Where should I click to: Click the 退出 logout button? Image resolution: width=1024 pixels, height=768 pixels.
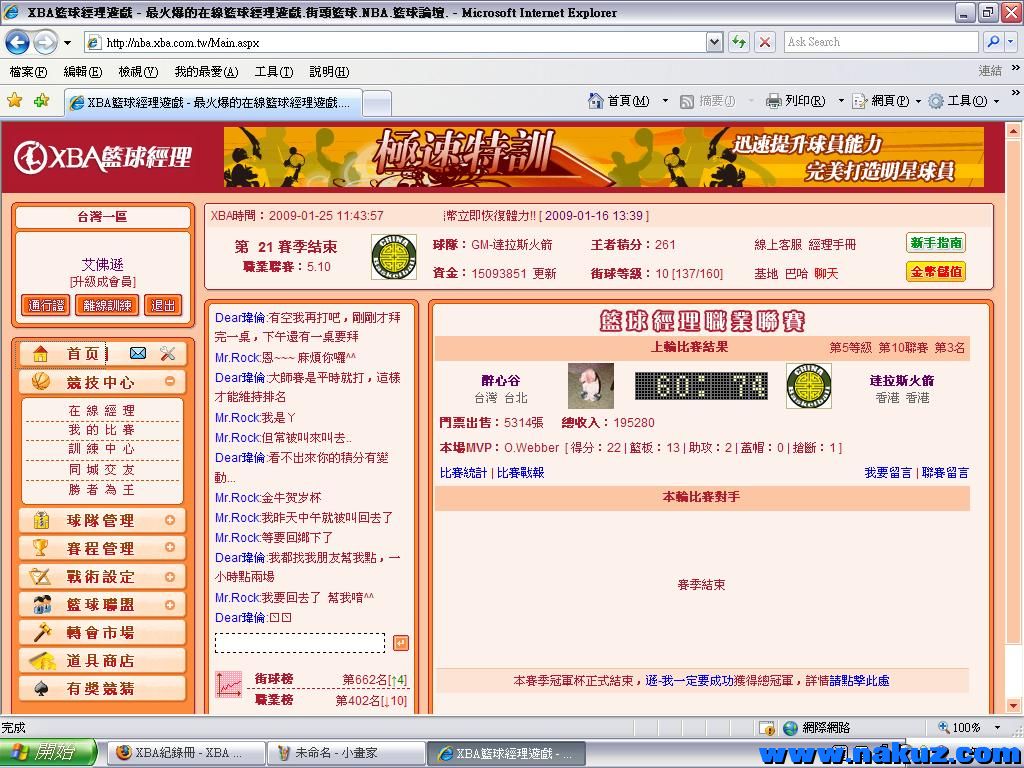click(x=163, y=305)
